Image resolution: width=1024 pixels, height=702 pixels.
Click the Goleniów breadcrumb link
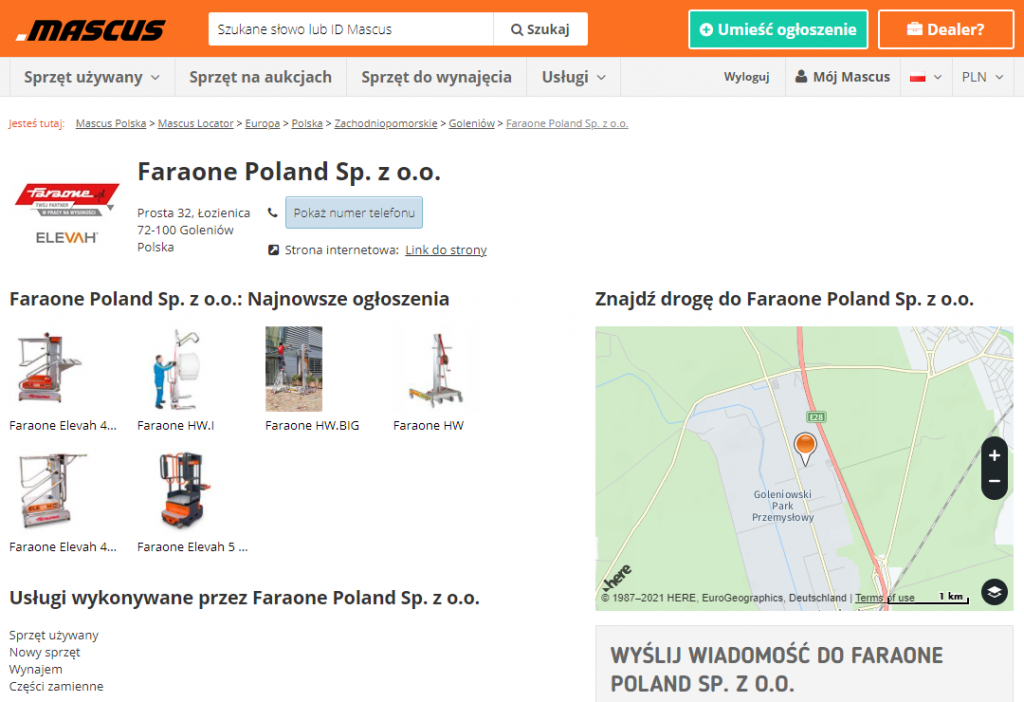[472, 123]
